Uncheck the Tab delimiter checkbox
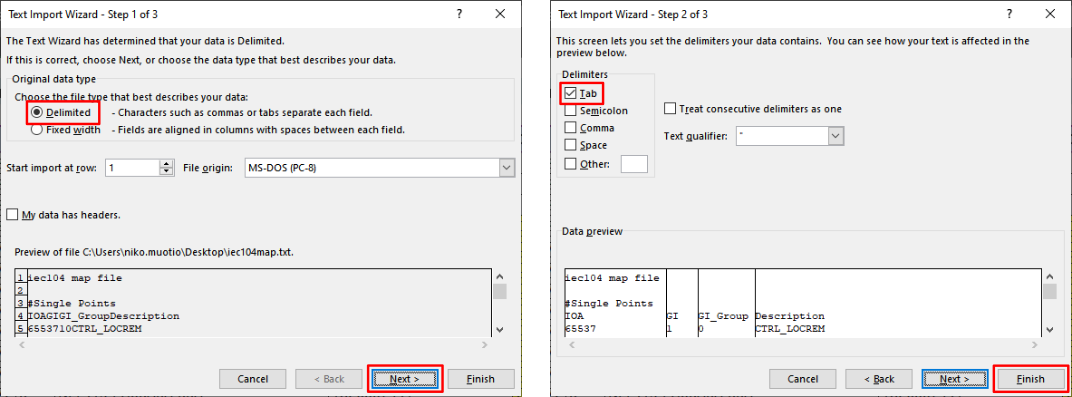1072x397 pixels. [570, 93]
